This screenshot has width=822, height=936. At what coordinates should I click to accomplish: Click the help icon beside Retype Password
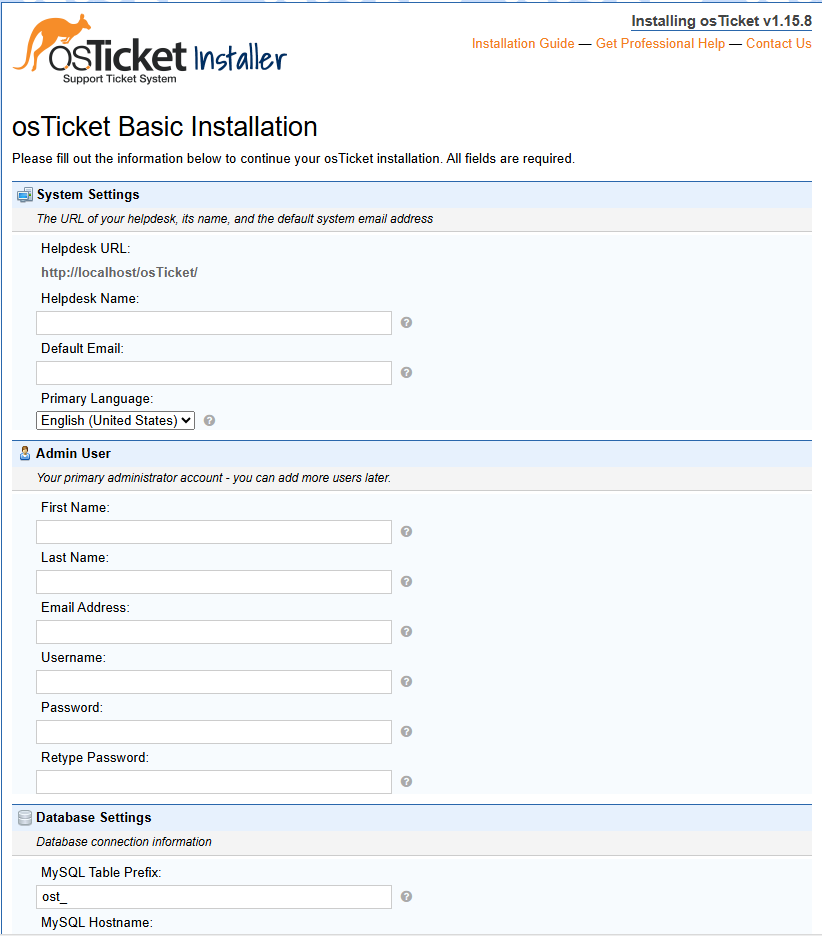tap(406, 781)
